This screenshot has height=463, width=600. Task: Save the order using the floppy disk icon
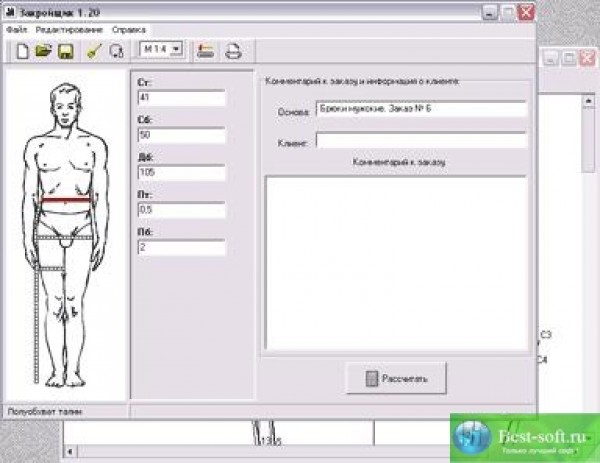66,51
